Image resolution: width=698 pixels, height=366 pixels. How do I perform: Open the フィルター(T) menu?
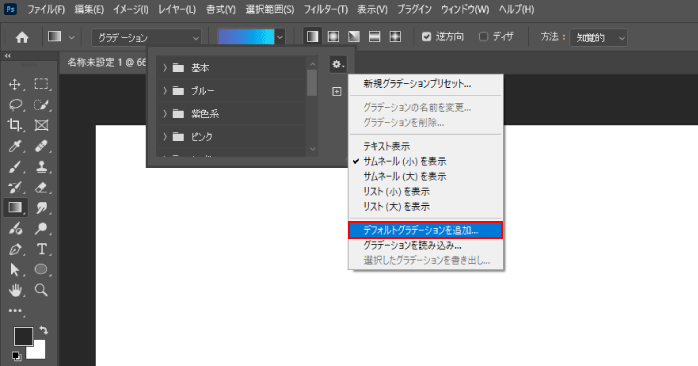point(326,9)
